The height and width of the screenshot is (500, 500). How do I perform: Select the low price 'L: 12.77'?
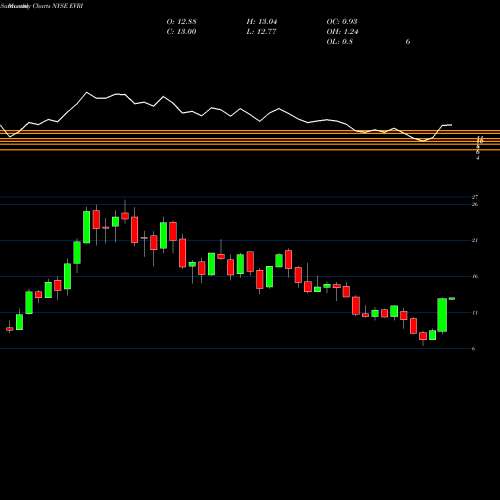[261, 32]
